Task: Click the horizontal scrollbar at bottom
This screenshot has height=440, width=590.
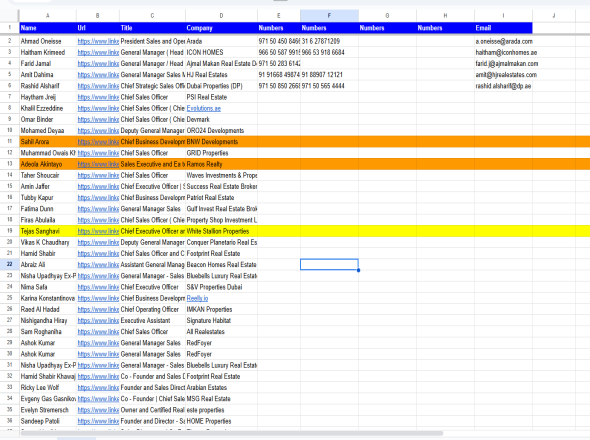Action: (231, 433)
